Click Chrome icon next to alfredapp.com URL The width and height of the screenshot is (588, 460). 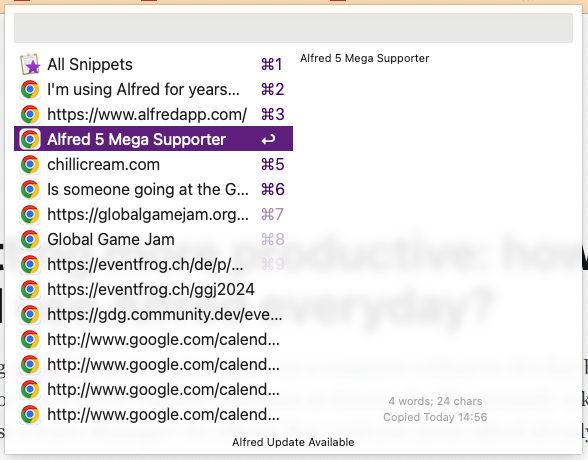coord(30,114)
